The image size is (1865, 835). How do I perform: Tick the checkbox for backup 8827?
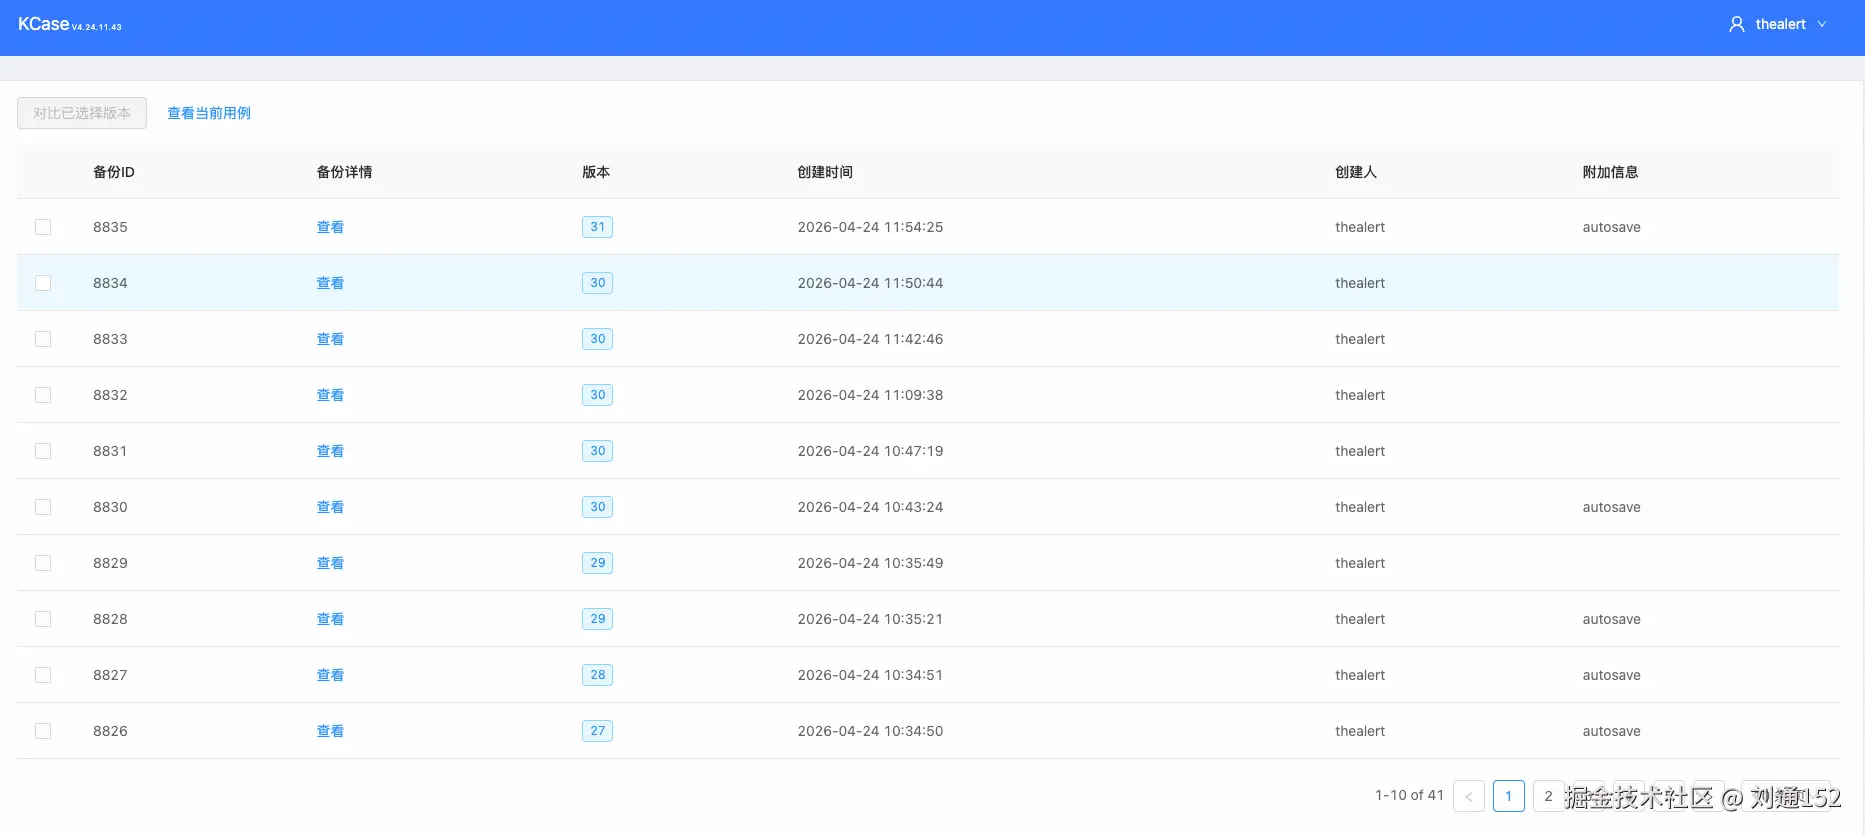[x=43, y=675]
